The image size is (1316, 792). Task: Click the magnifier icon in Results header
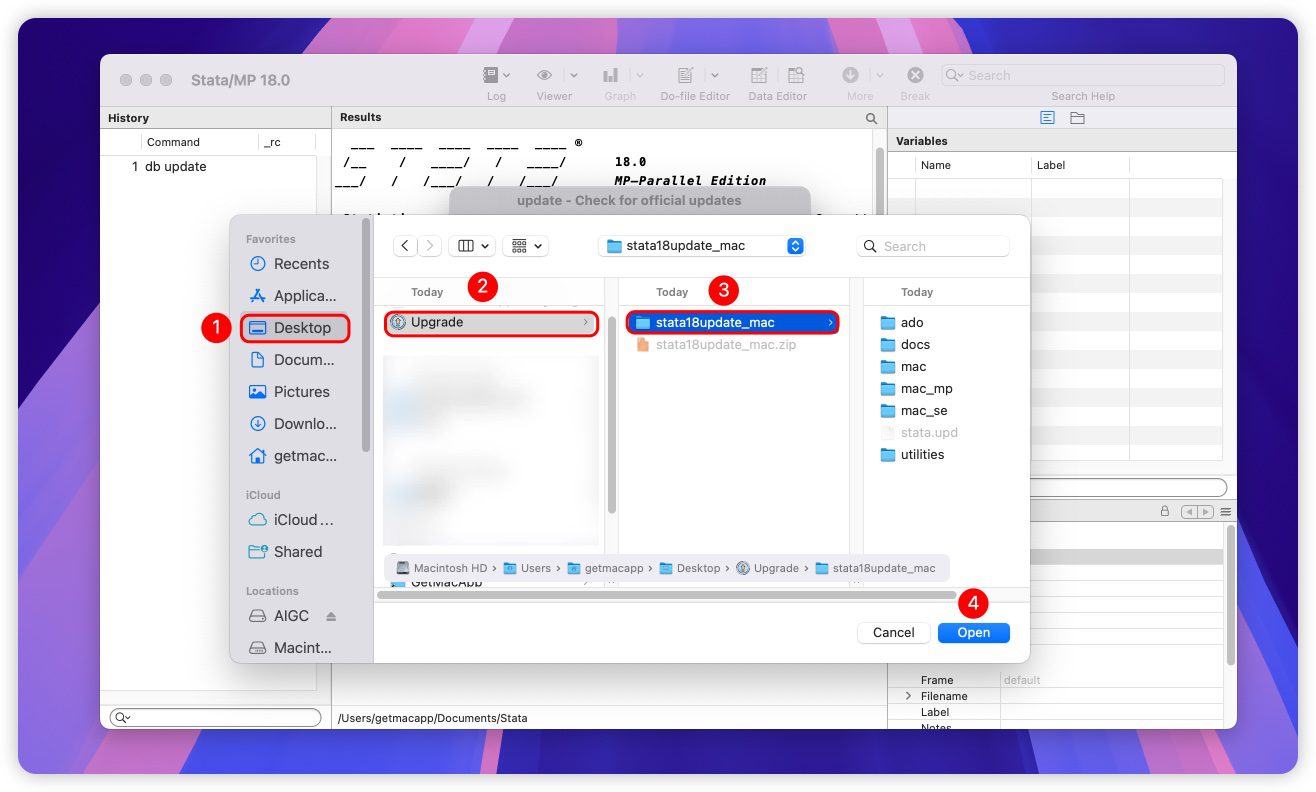pyautogui.click(x=871, y=118)
